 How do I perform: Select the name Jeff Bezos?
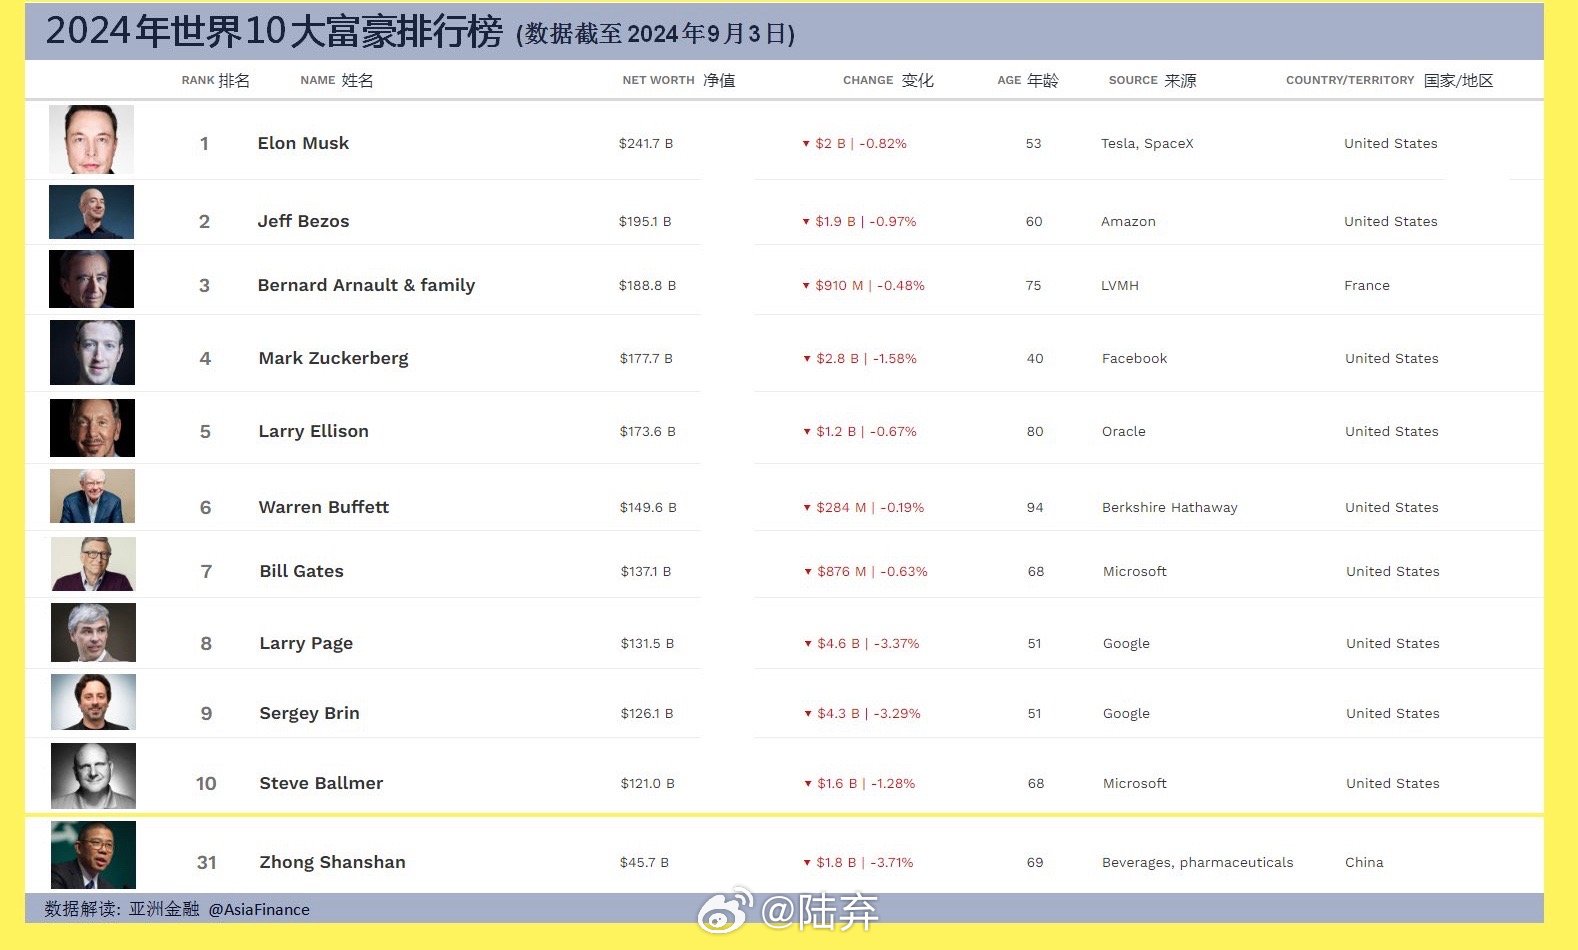(303, 221)
